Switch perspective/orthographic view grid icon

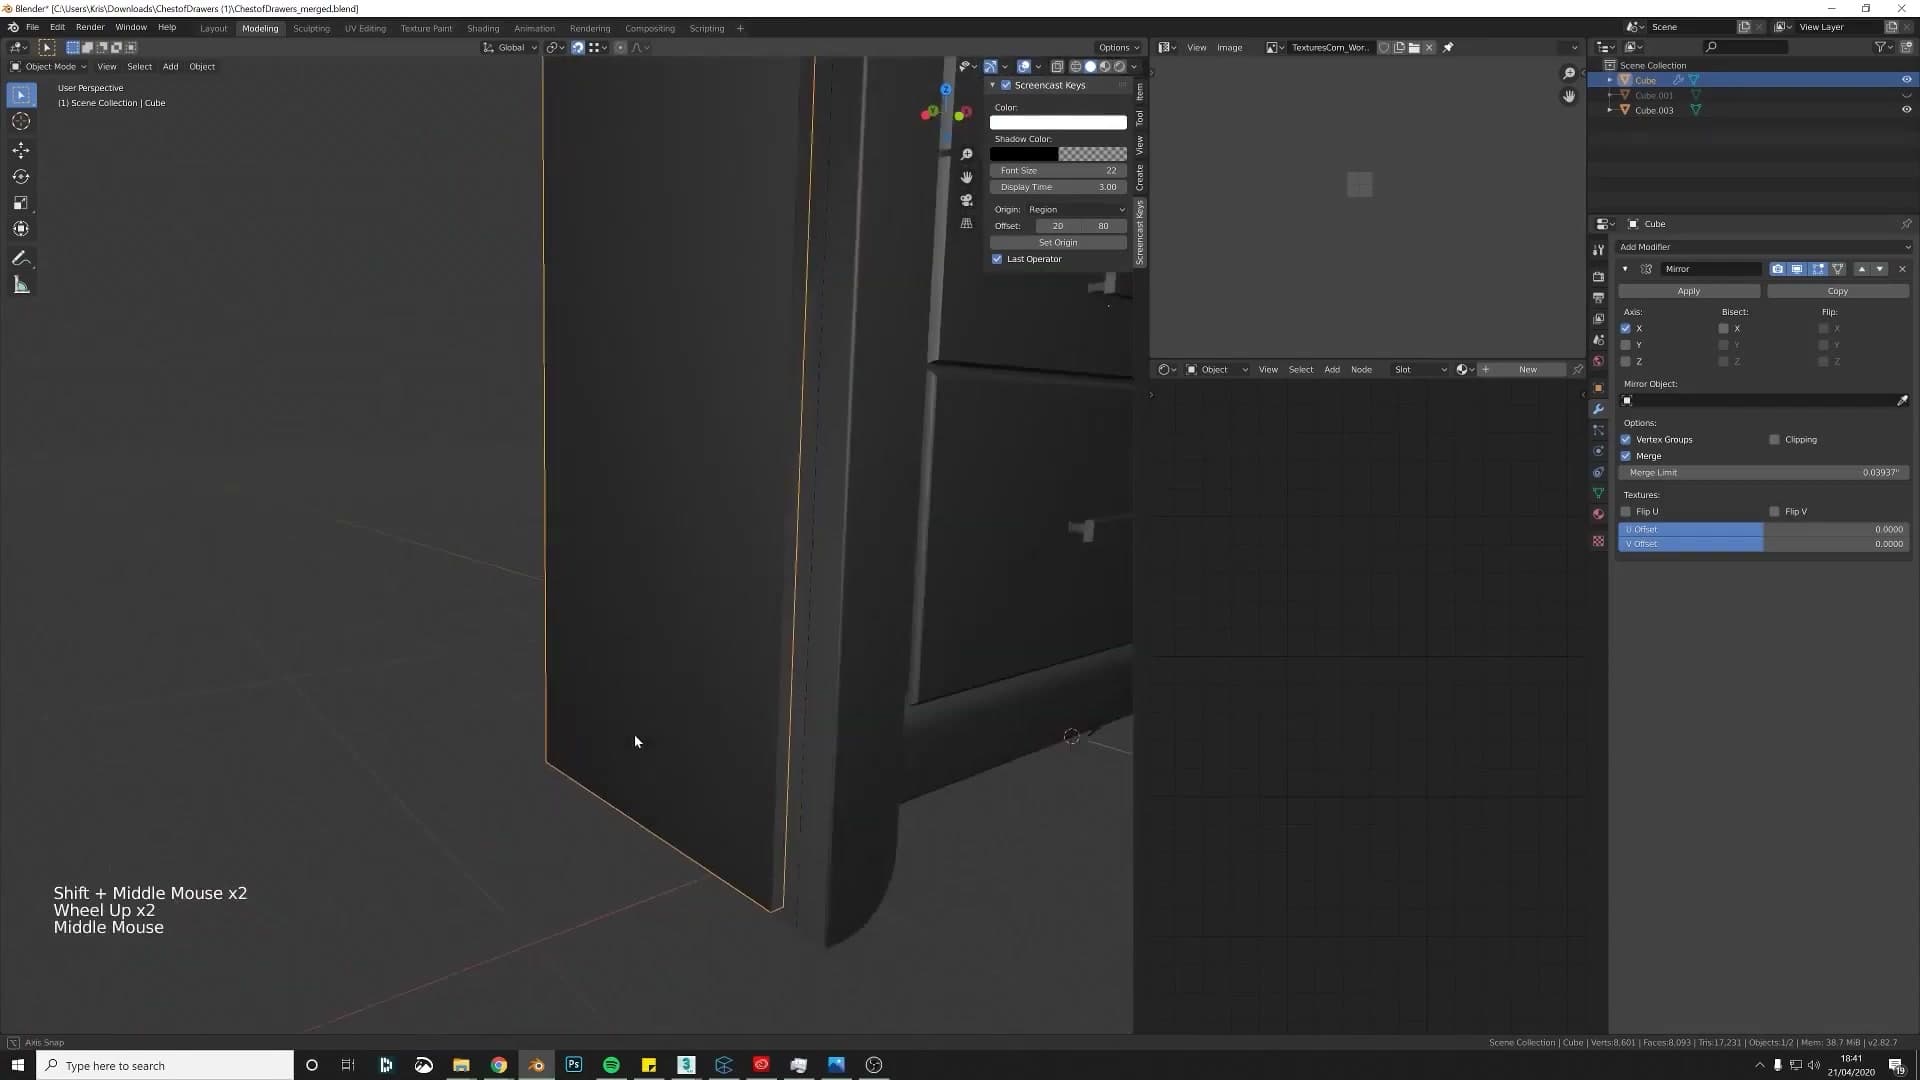coord(966,223)
